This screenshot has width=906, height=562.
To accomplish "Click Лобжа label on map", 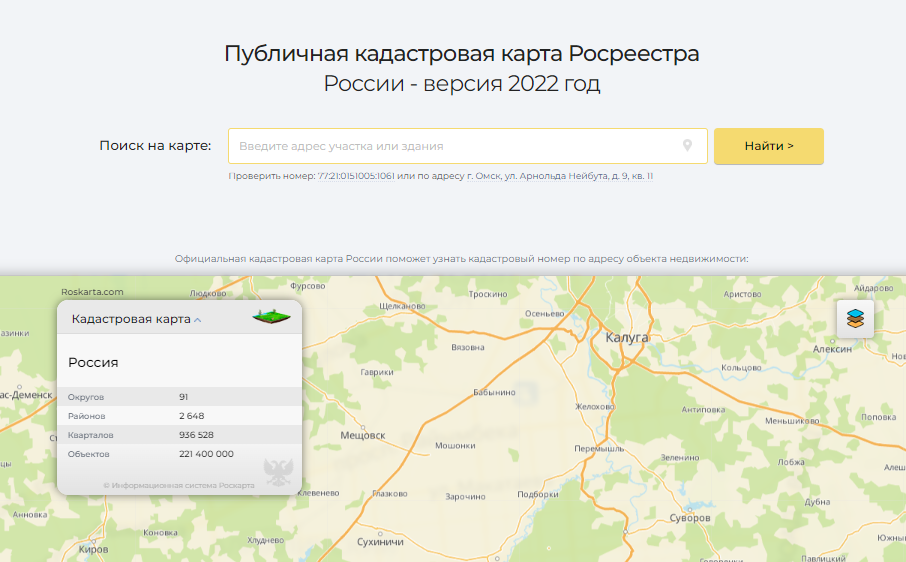I will coord(791,462).
